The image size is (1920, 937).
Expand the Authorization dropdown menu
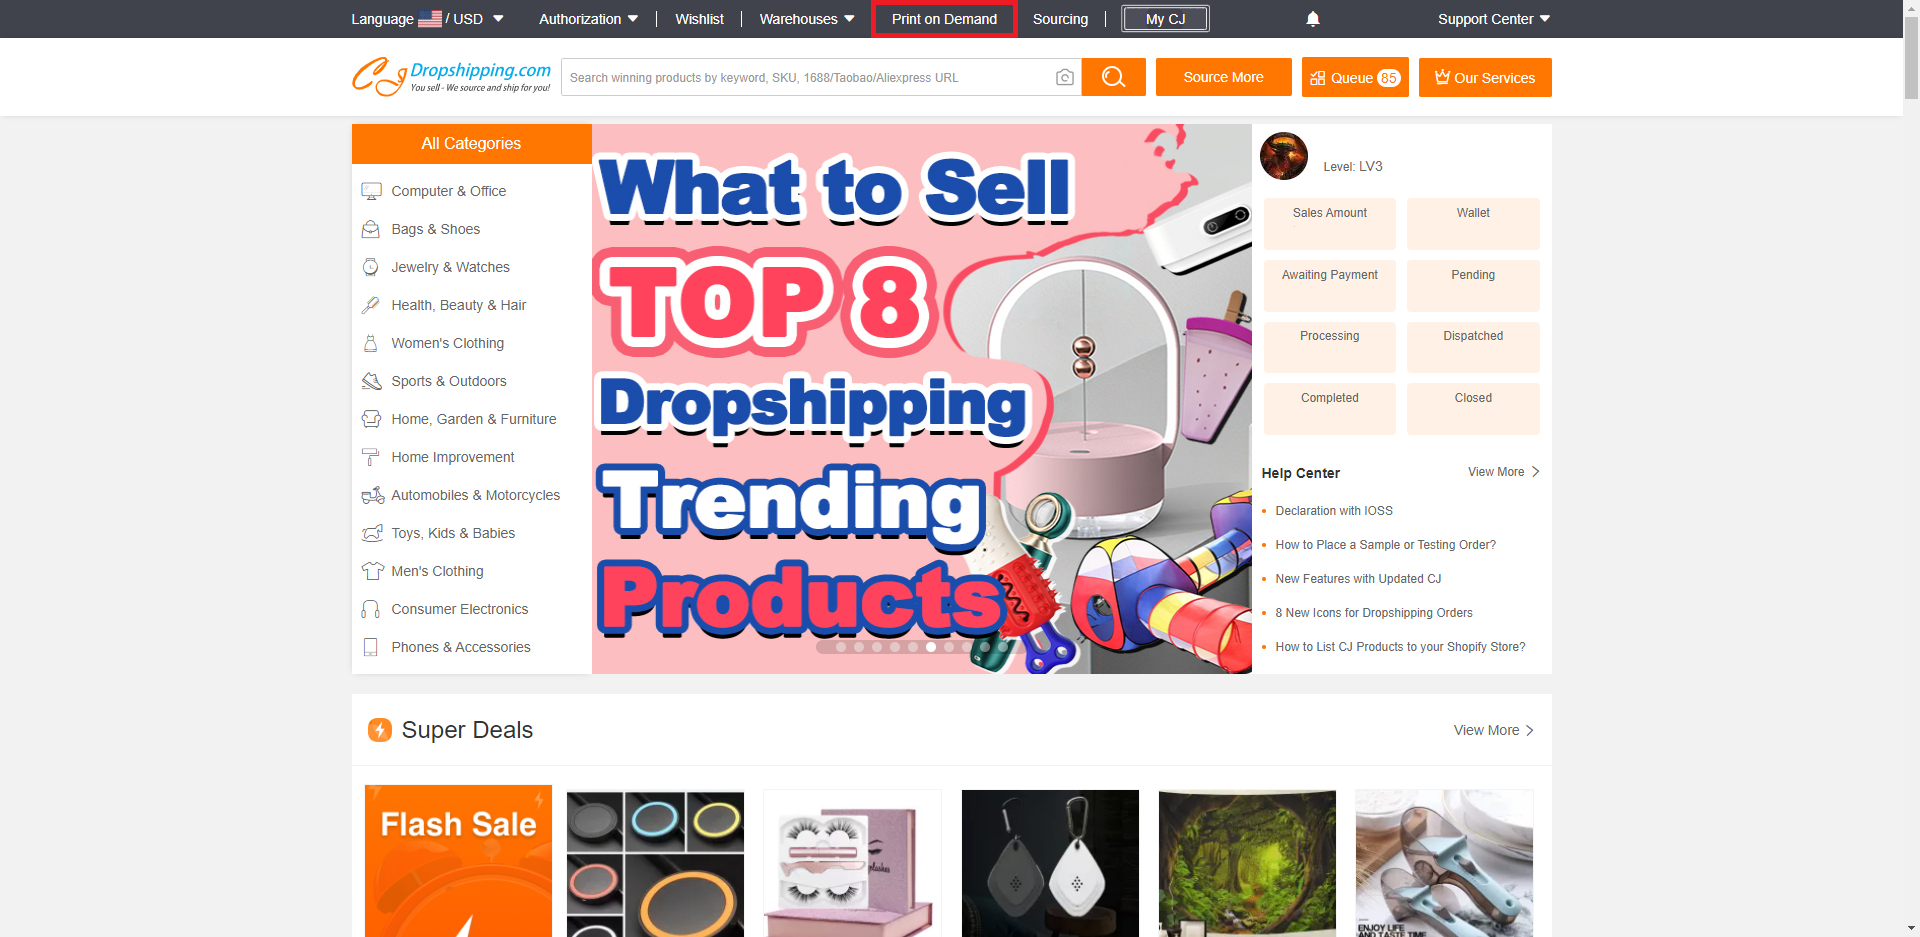point(588,19)
